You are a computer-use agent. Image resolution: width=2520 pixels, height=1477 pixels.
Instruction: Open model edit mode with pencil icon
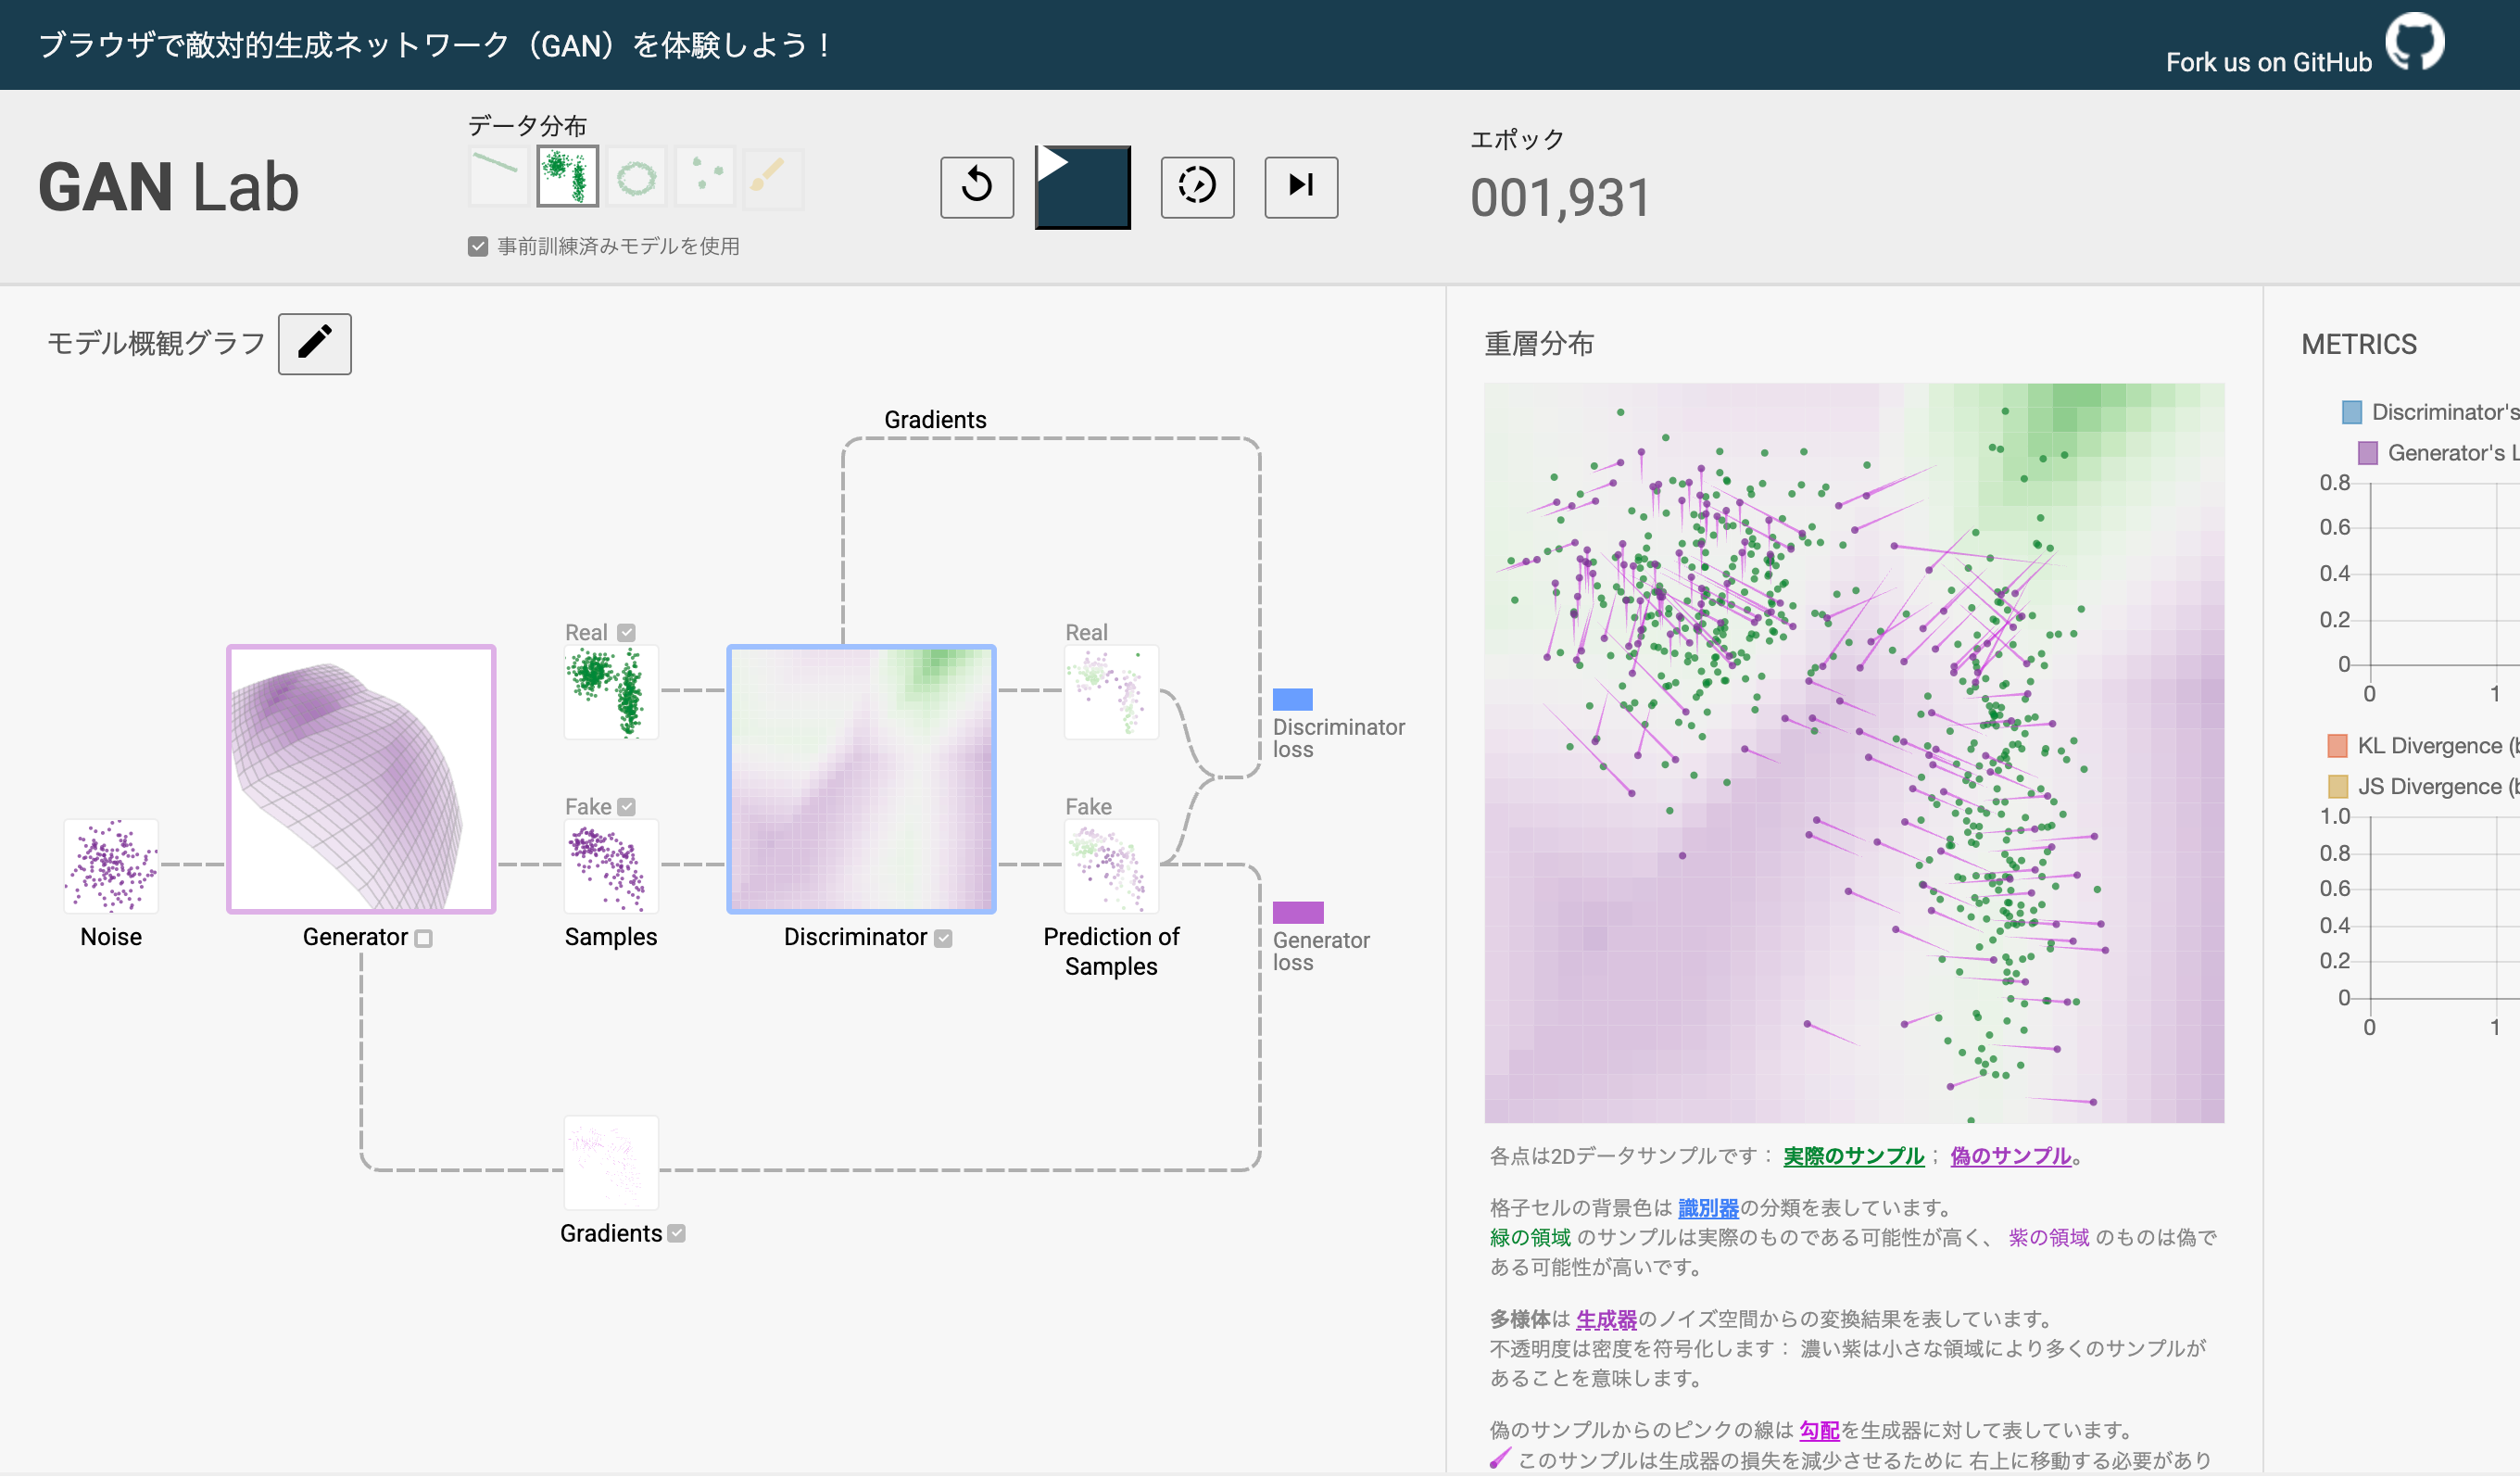(x=314, y=343)
